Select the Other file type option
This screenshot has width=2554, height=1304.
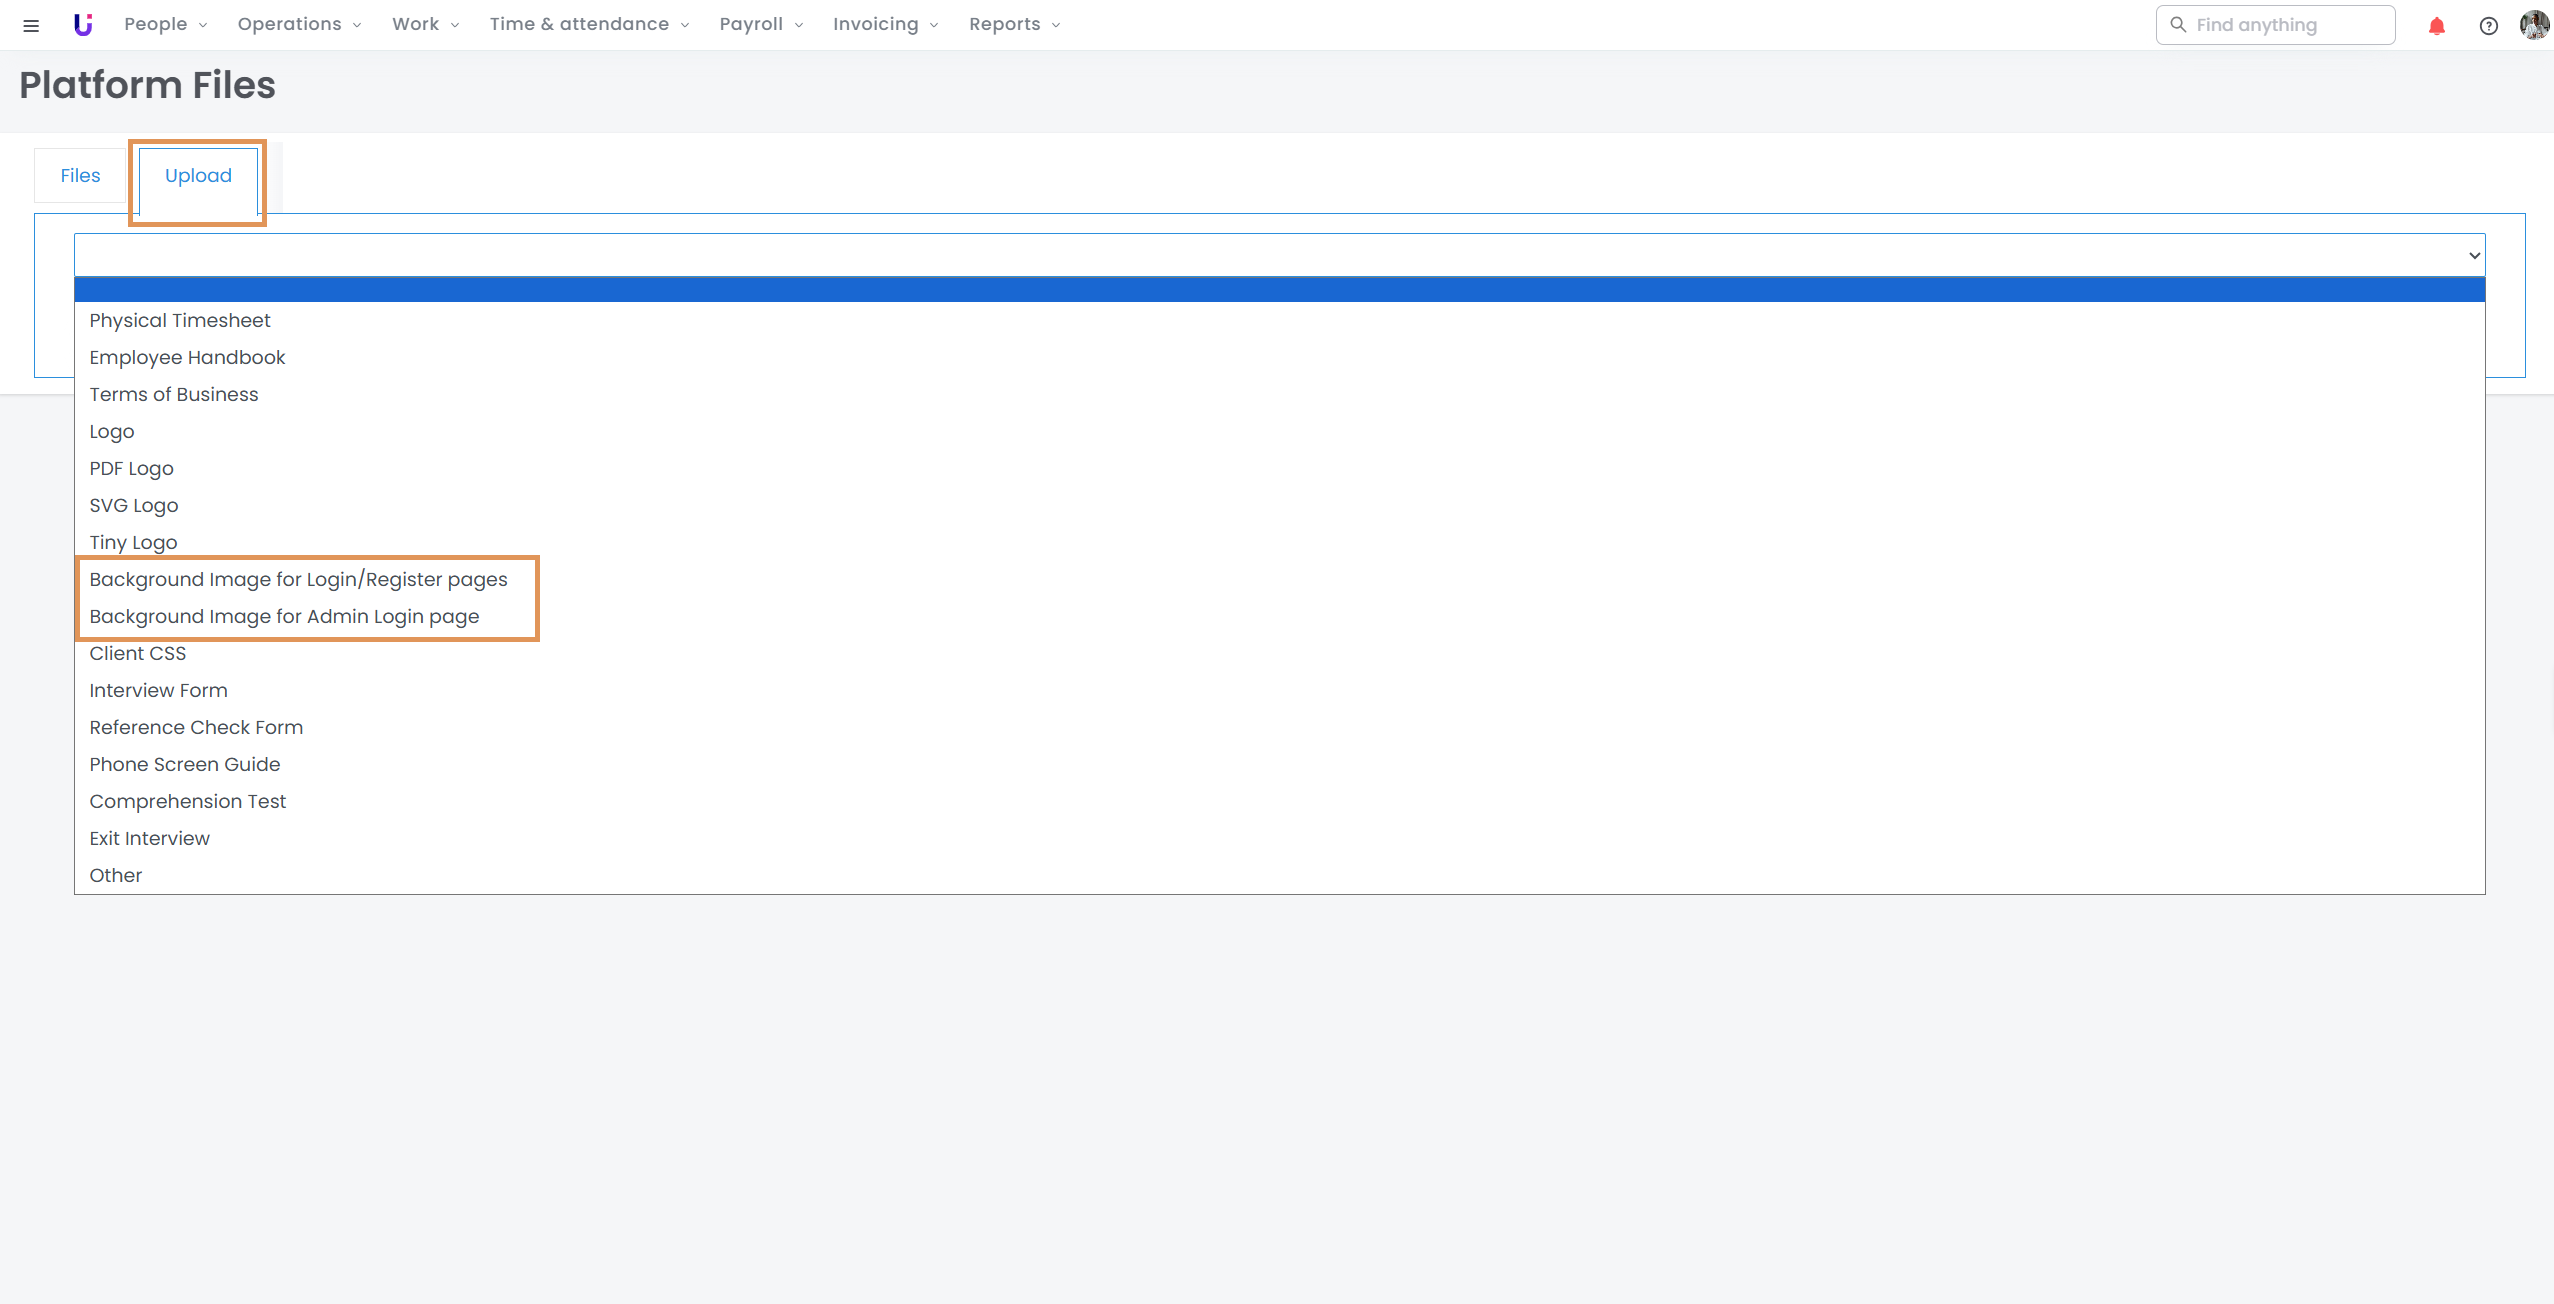(x=116, y=876)
